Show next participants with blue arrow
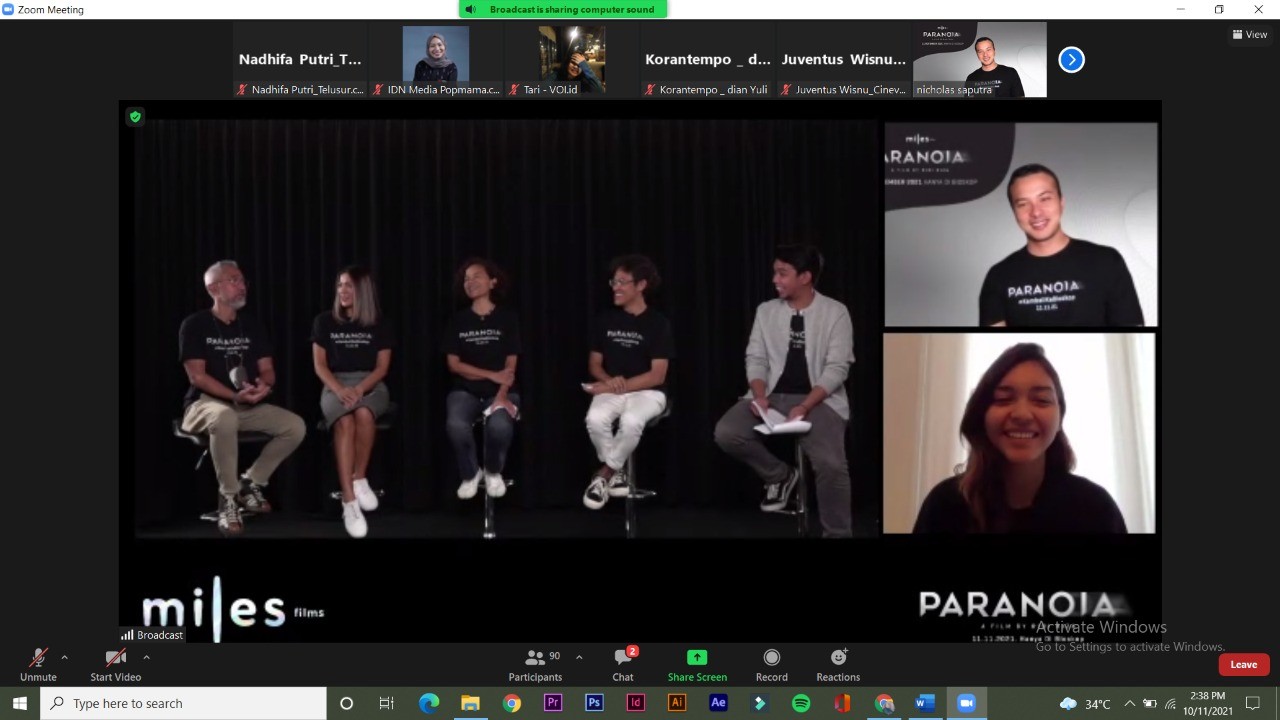Viewport: 1280px width, 720px height. point(1071,60)
